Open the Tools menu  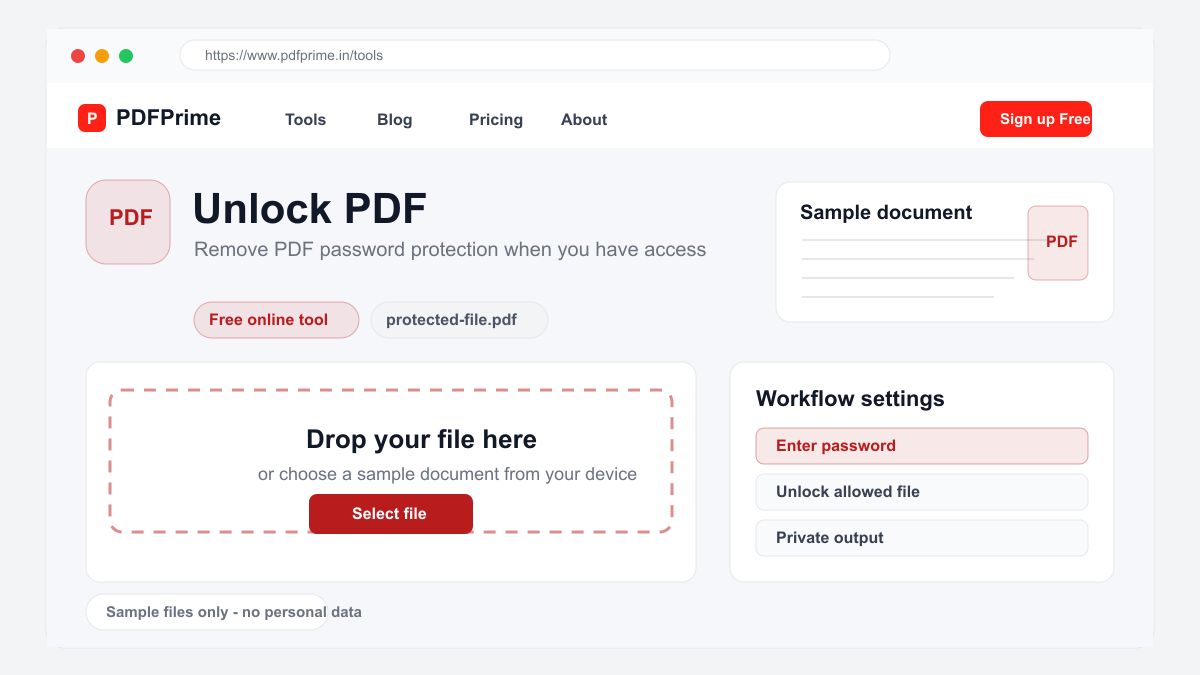(305, 119)
